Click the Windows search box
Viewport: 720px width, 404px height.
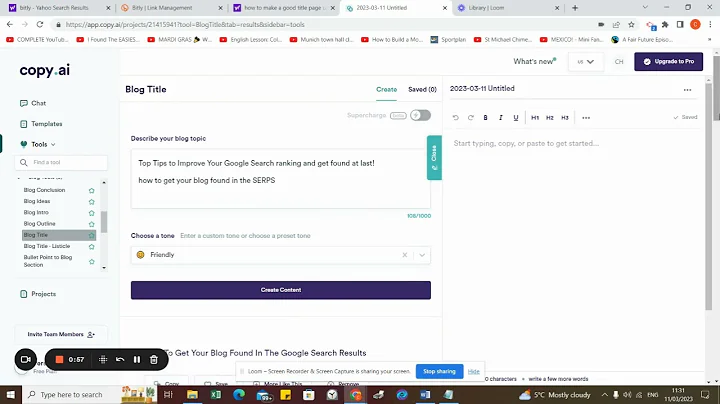(x=70, y=395)
